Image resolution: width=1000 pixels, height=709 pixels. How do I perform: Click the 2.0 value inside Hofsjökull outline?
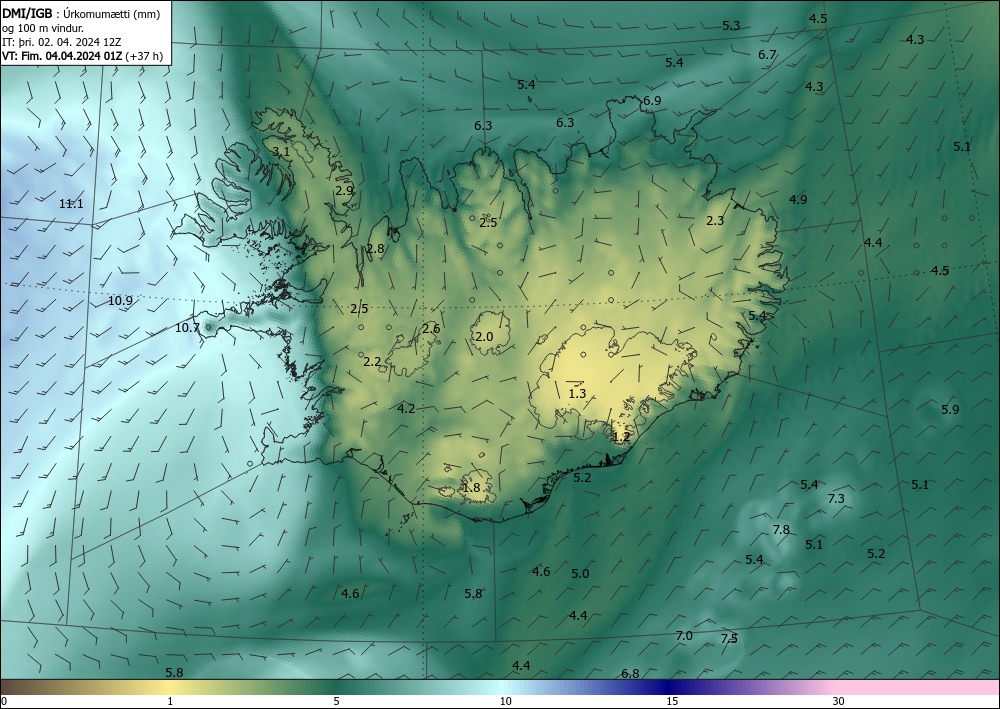pyautogui.click(x=485, y=336)
